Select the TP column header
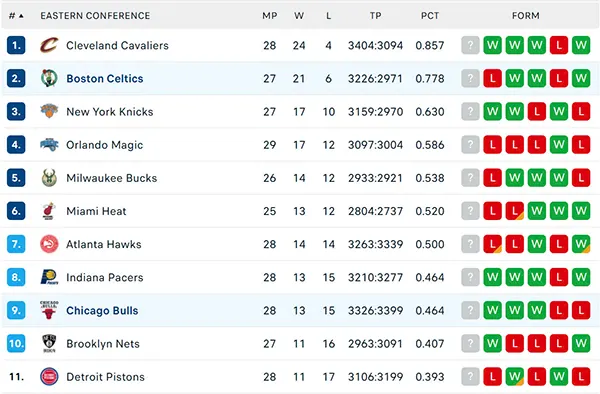600x394 pixels. tap(375, 16)
